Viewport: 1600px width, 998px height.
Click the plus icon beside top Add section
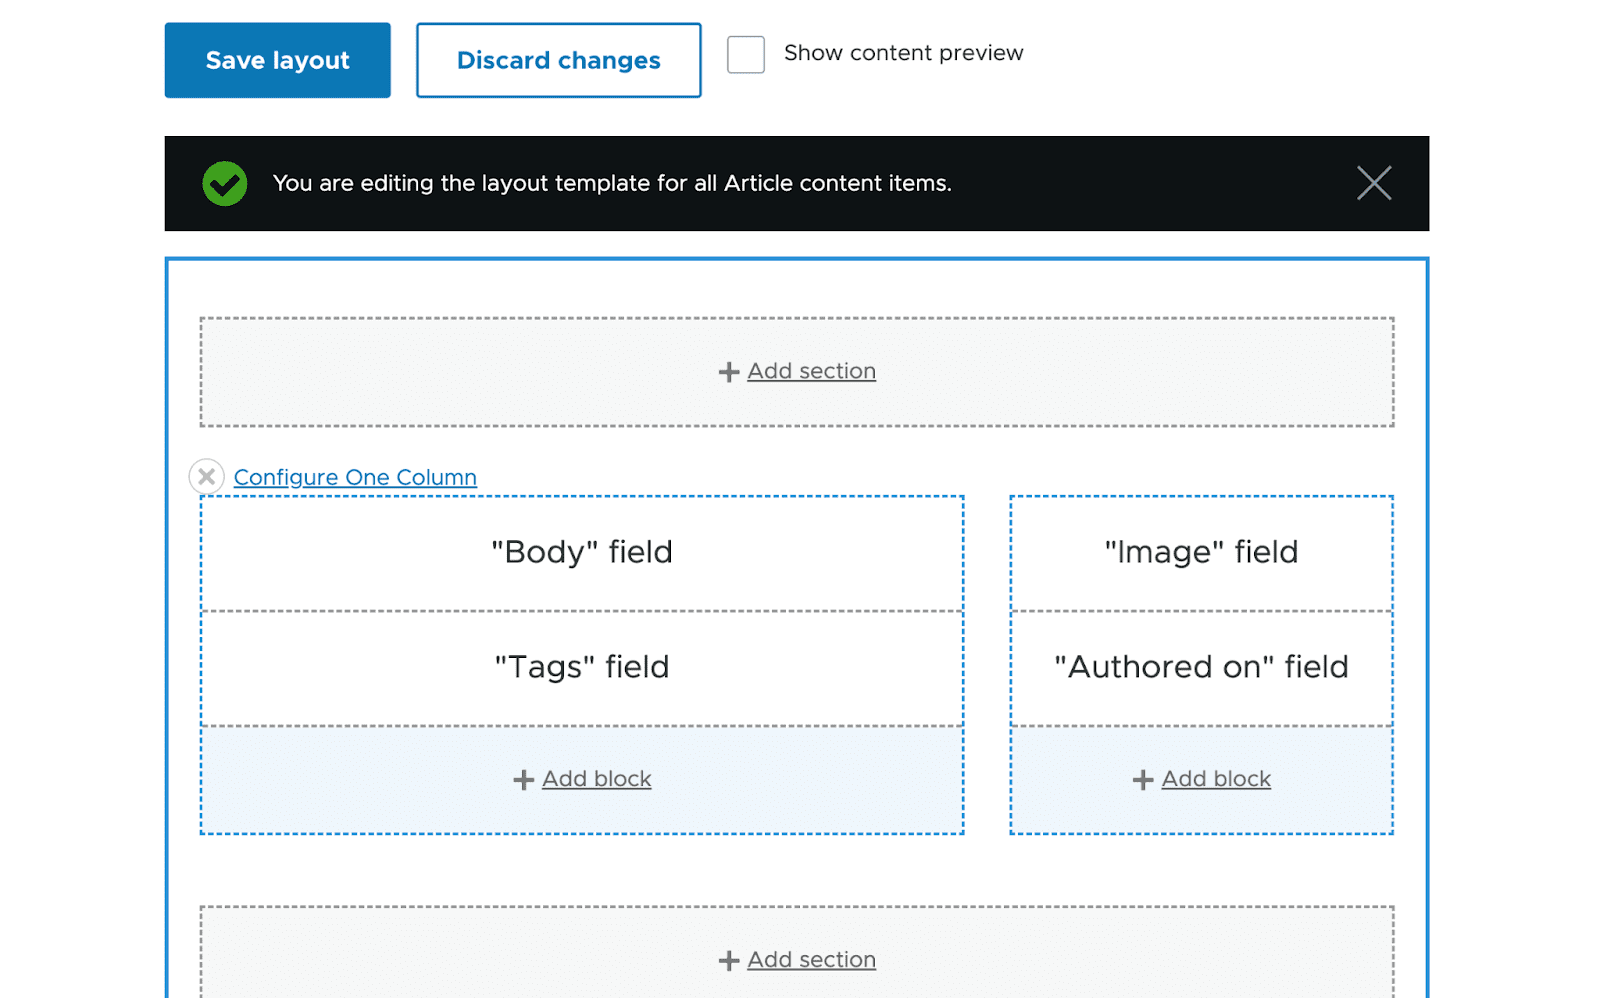pyautogui.click(x=729, y=372)
